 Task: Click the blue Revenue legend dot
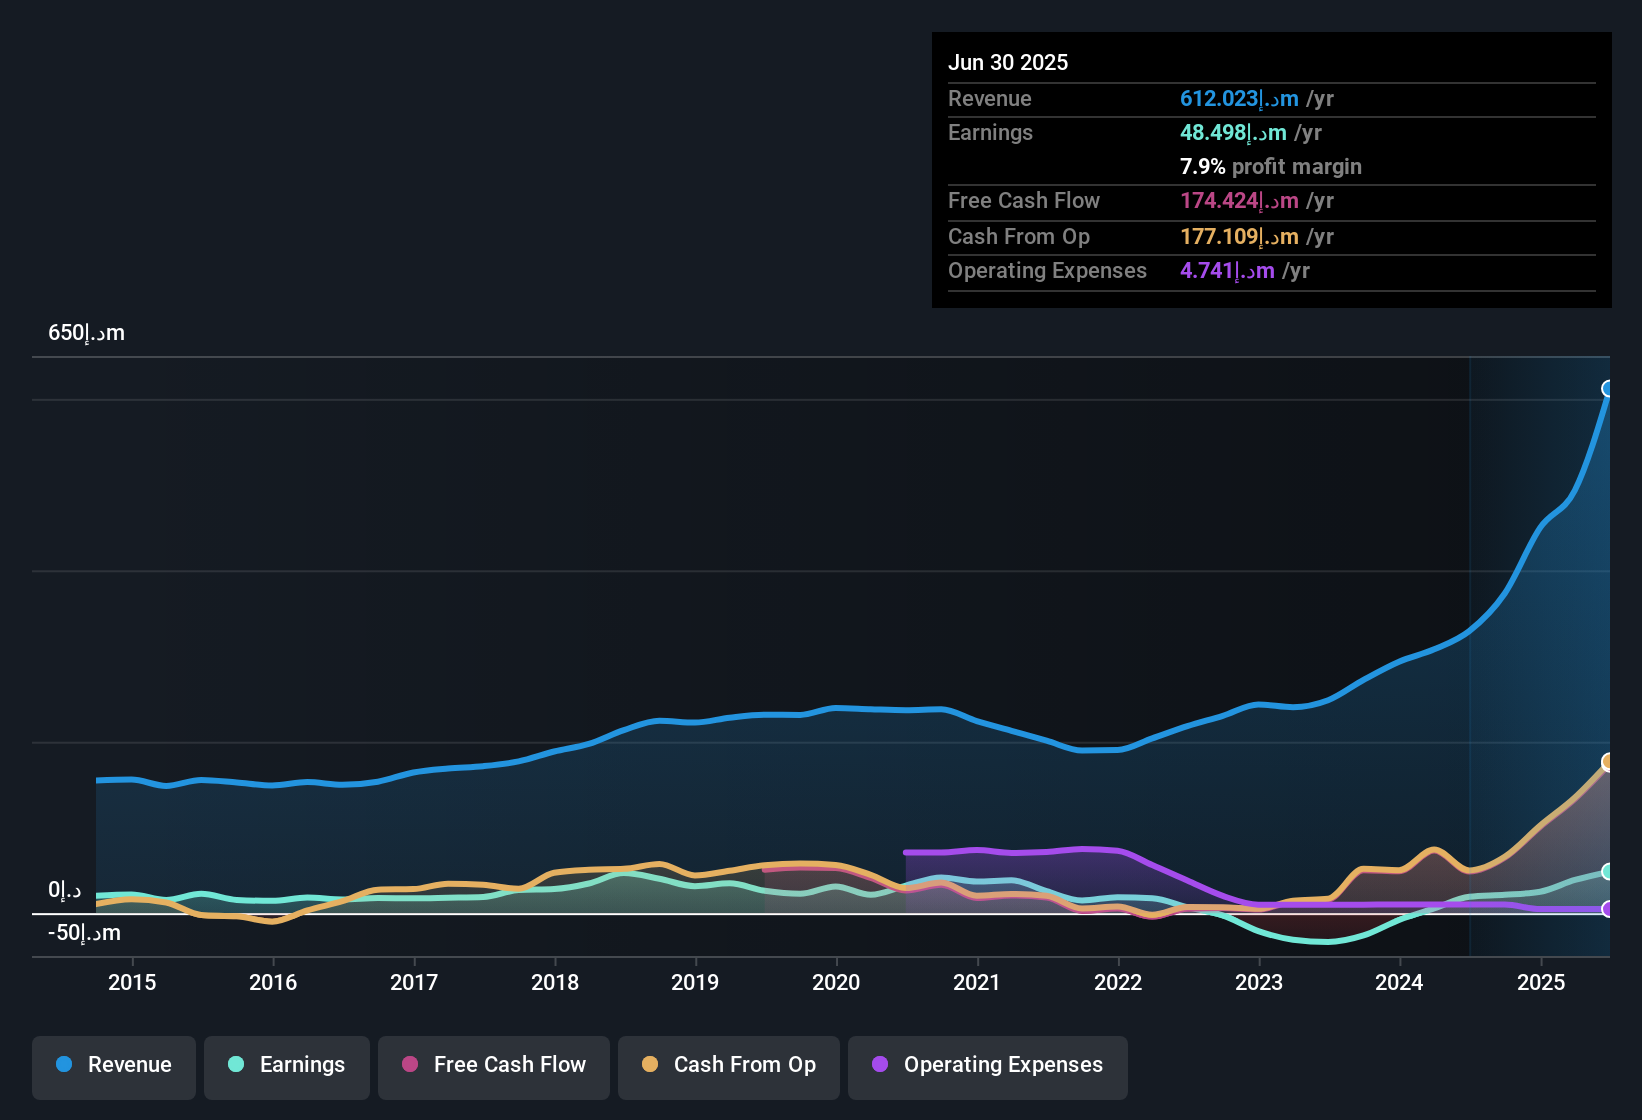click(x=63, y=1065)
